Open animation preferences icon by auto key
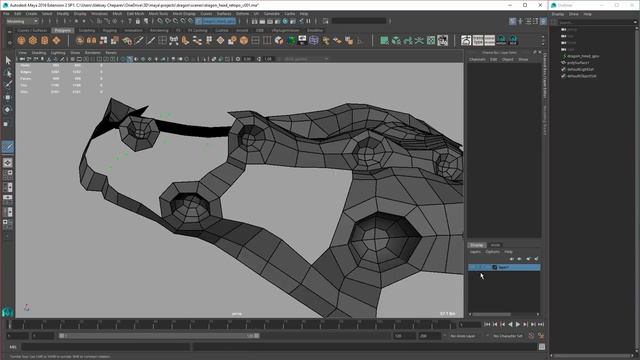This screenshot has height=360, width=640. pos(541,336)
